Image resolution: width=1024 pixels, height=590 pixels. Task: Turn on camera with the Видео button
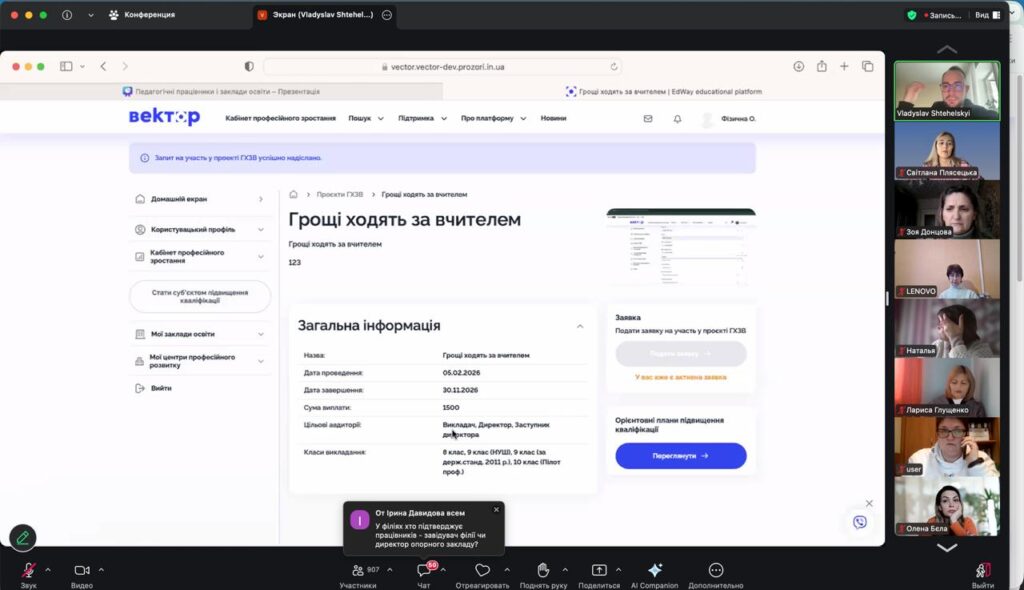pos(81,570)
